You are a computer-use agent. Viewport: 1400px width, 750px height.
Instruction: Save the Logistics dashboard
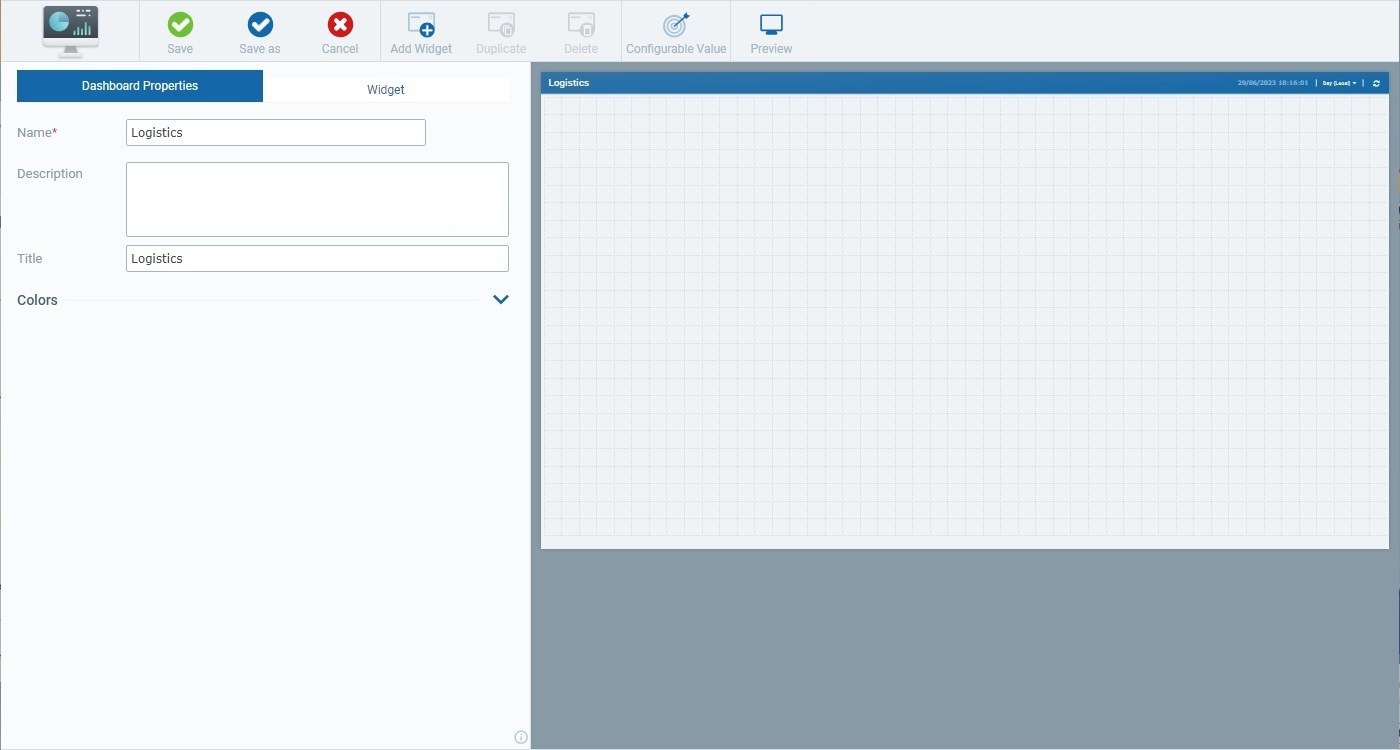(x=180, y=30)
